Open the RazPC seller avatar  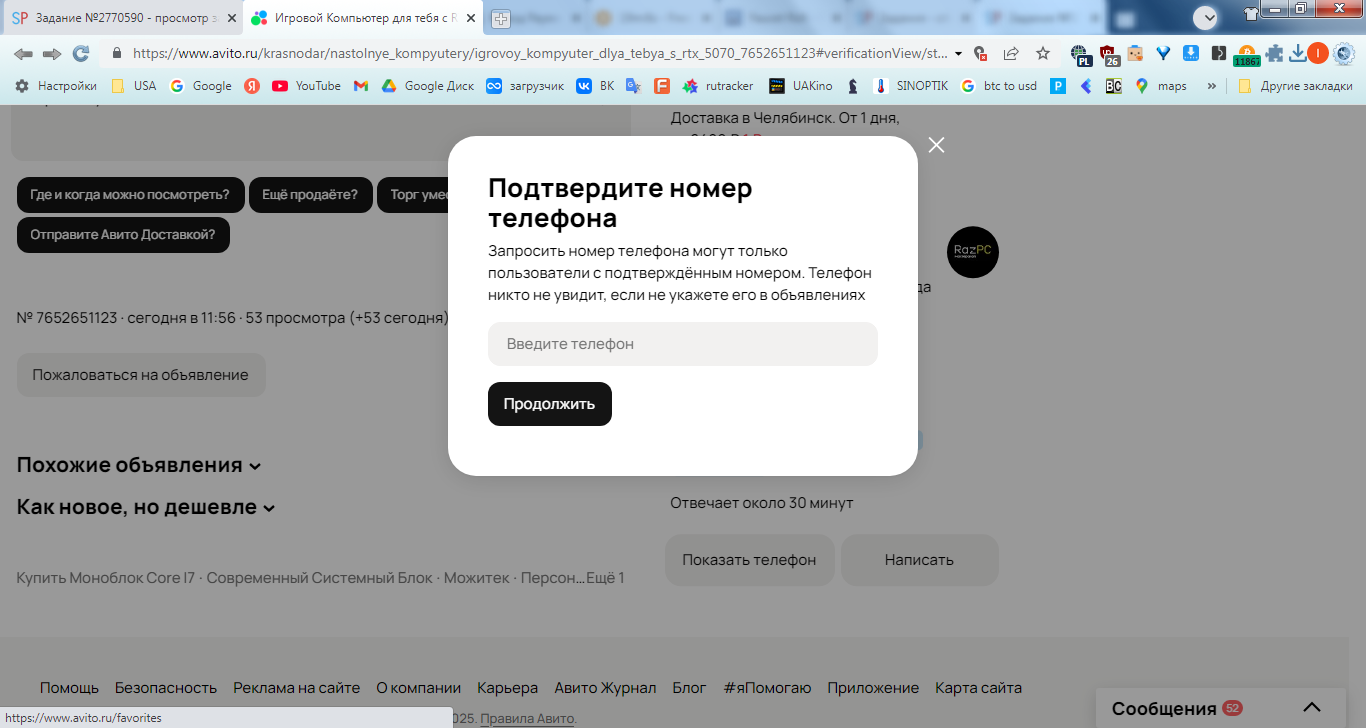[x=973, y=252]
